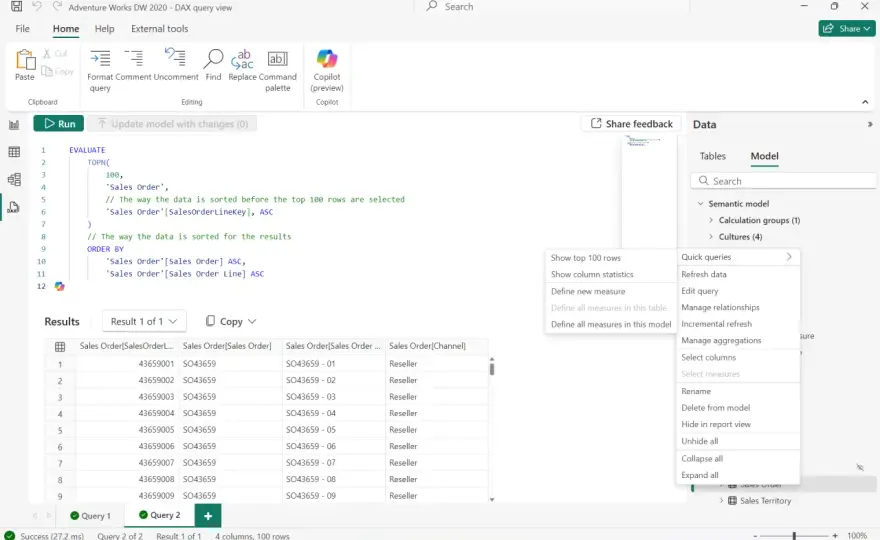Click the inline Copilot icon on line 12
The width and height of the screenshot is (880, 540).
coord(59,286)
